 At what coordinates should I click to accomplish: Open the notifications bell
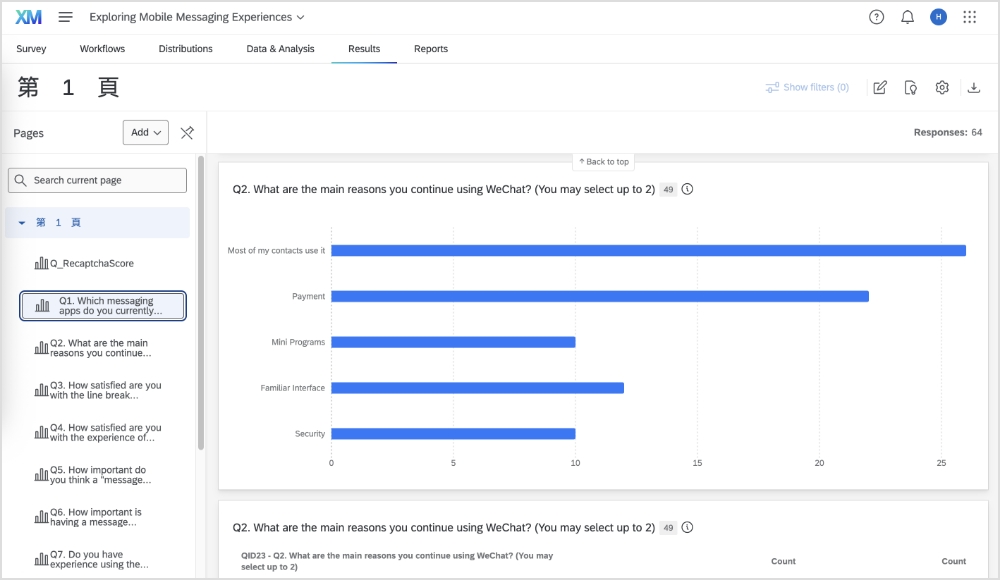[x=907, y=17]
